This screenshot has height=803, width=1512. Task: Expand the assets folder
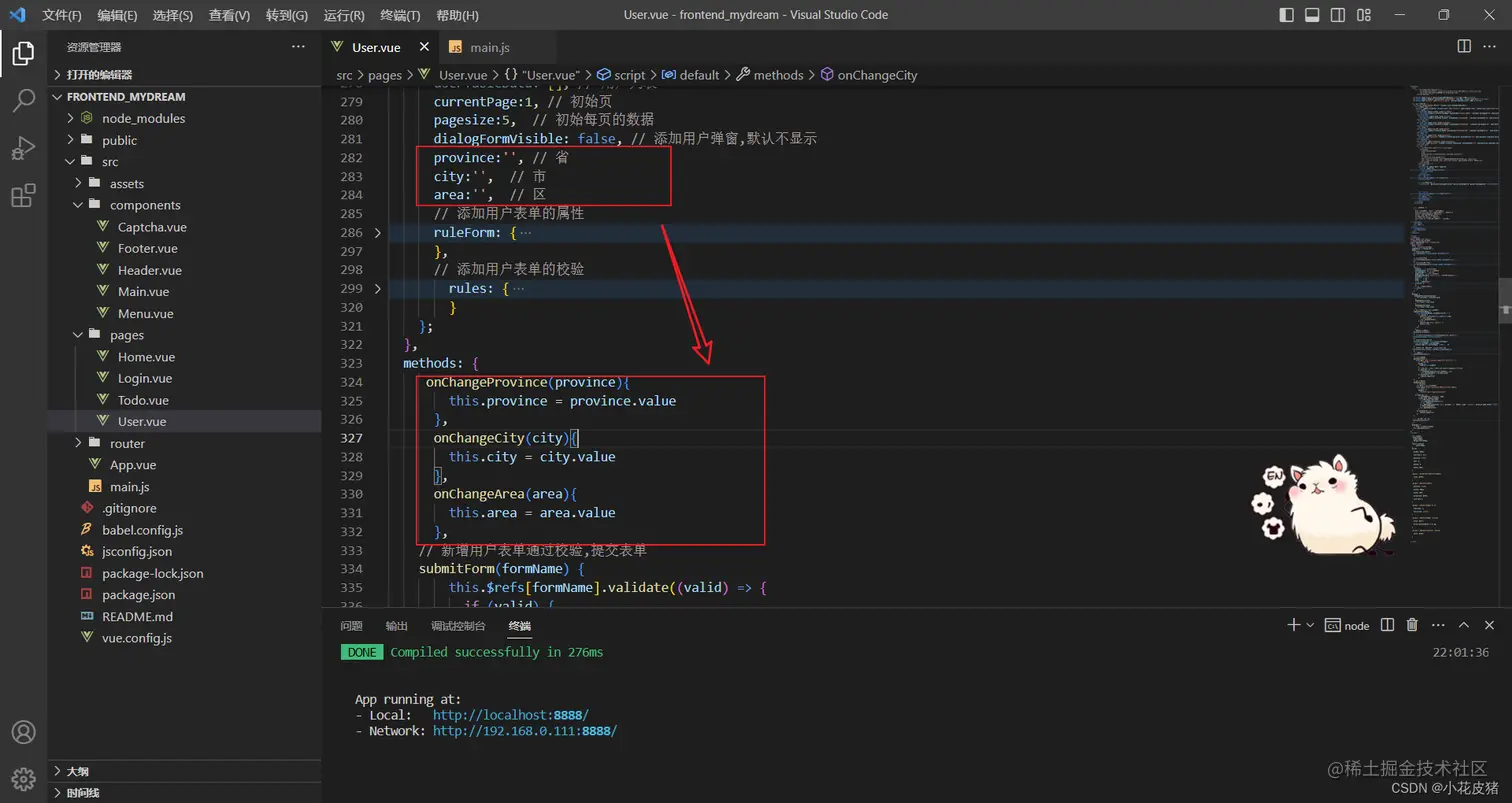click(x=184, y=183)
